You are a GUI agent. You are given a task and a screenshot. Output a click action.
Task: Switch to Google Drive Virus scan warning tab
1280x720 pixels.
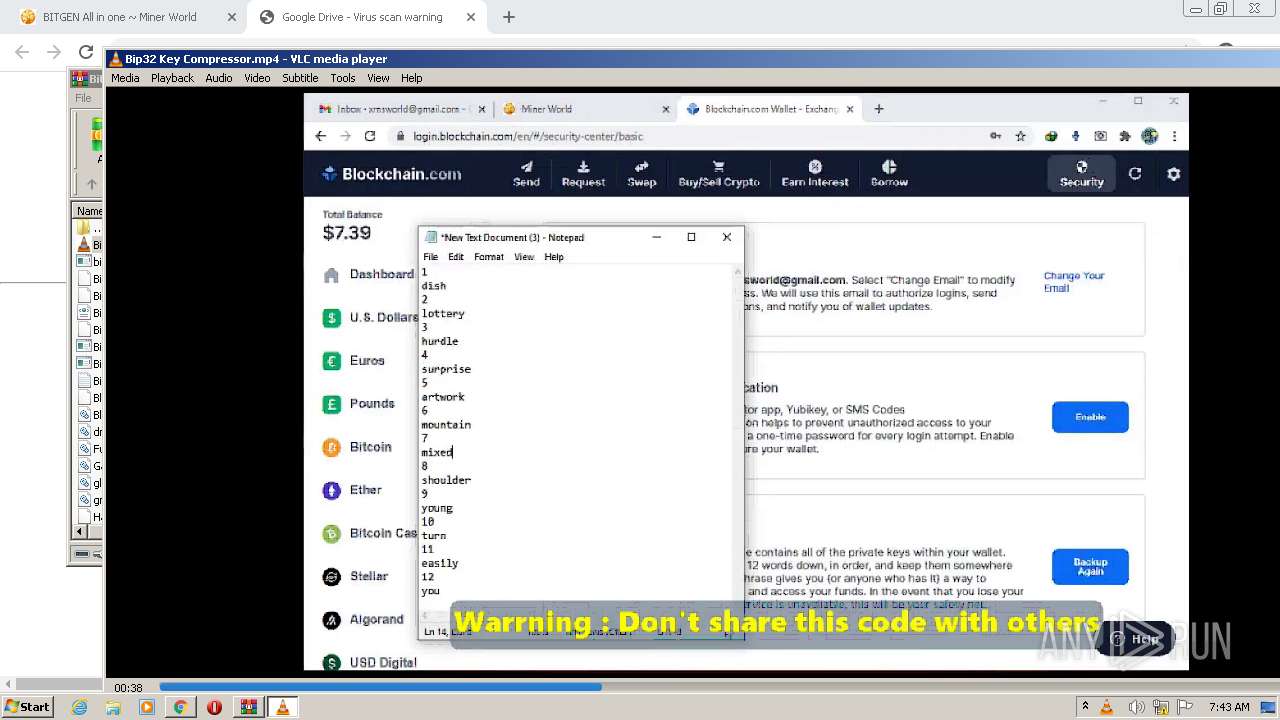(362, 17)
